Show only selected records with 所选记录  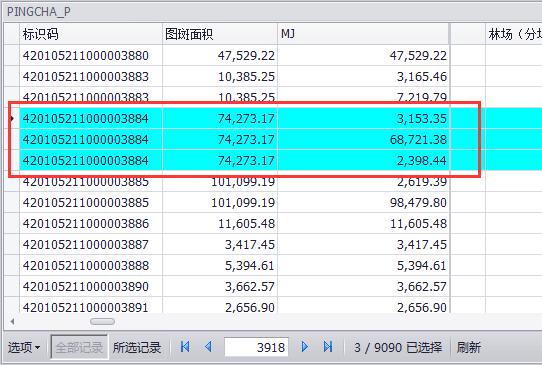tap(137, 347)
